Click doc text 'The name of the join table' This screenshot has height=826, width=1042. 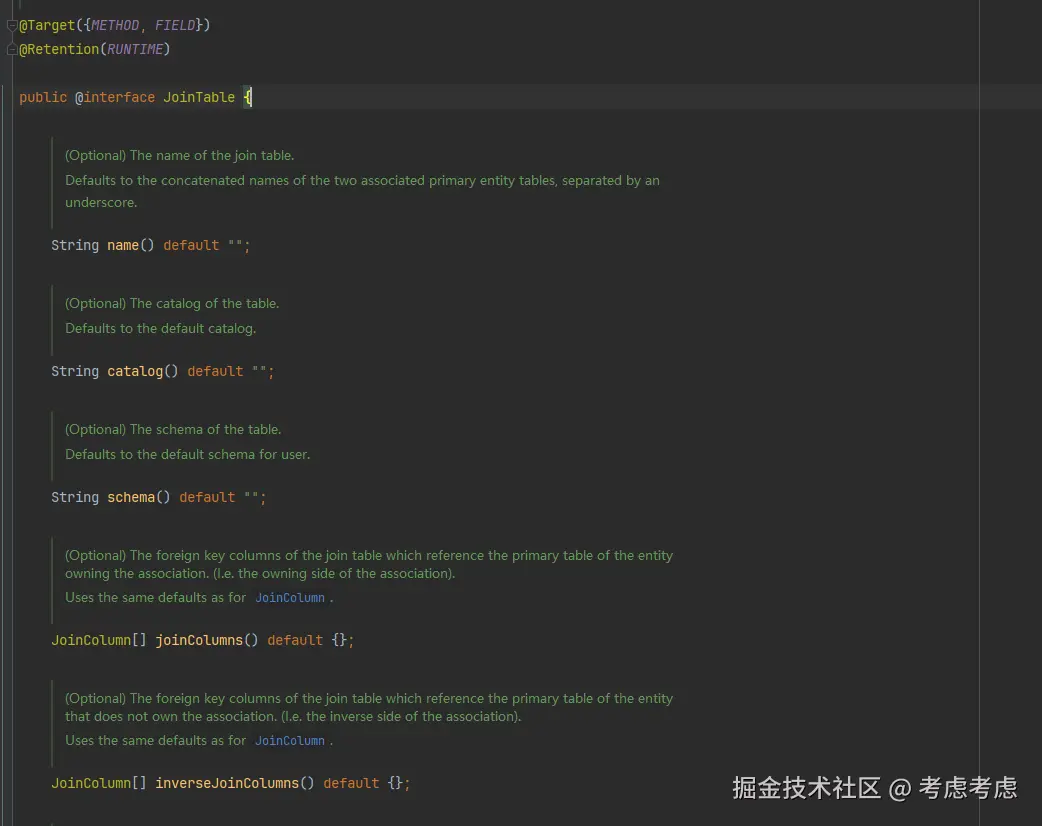click(x=211, y=155)
